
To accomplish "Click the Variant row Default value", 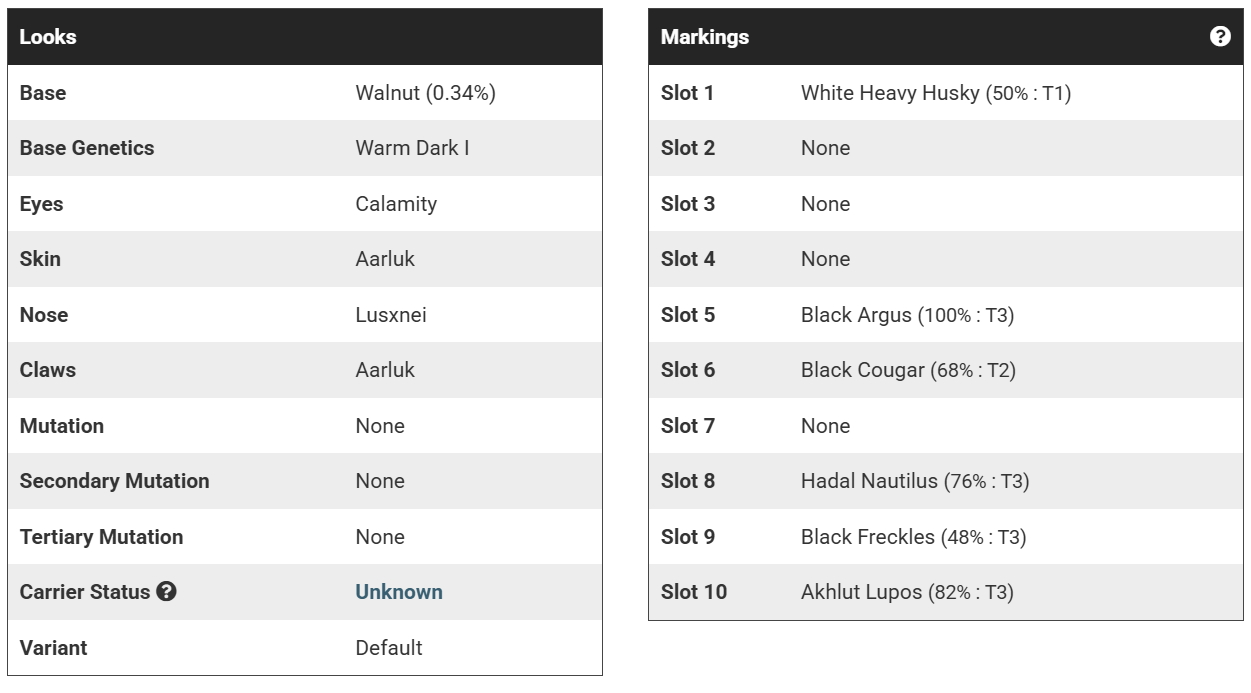I will pos(388,648).
